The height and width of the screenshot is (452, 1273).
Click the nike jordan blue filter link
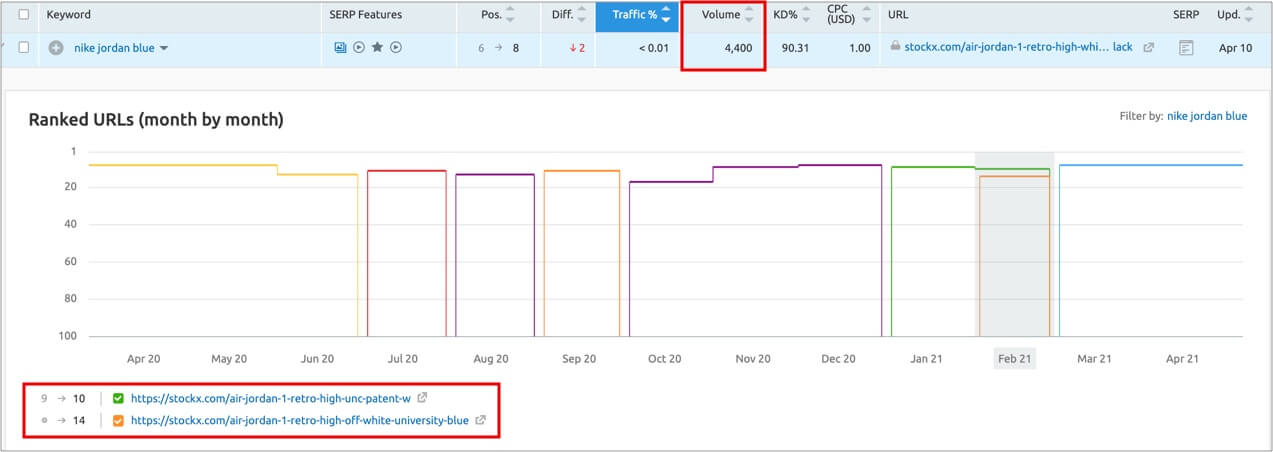click(1207, 116)
